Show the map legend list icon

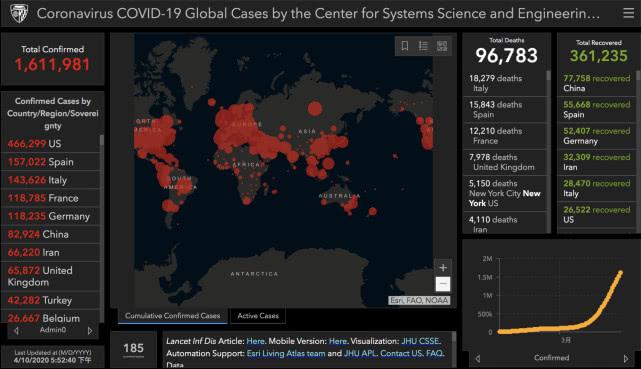[423, 46]
